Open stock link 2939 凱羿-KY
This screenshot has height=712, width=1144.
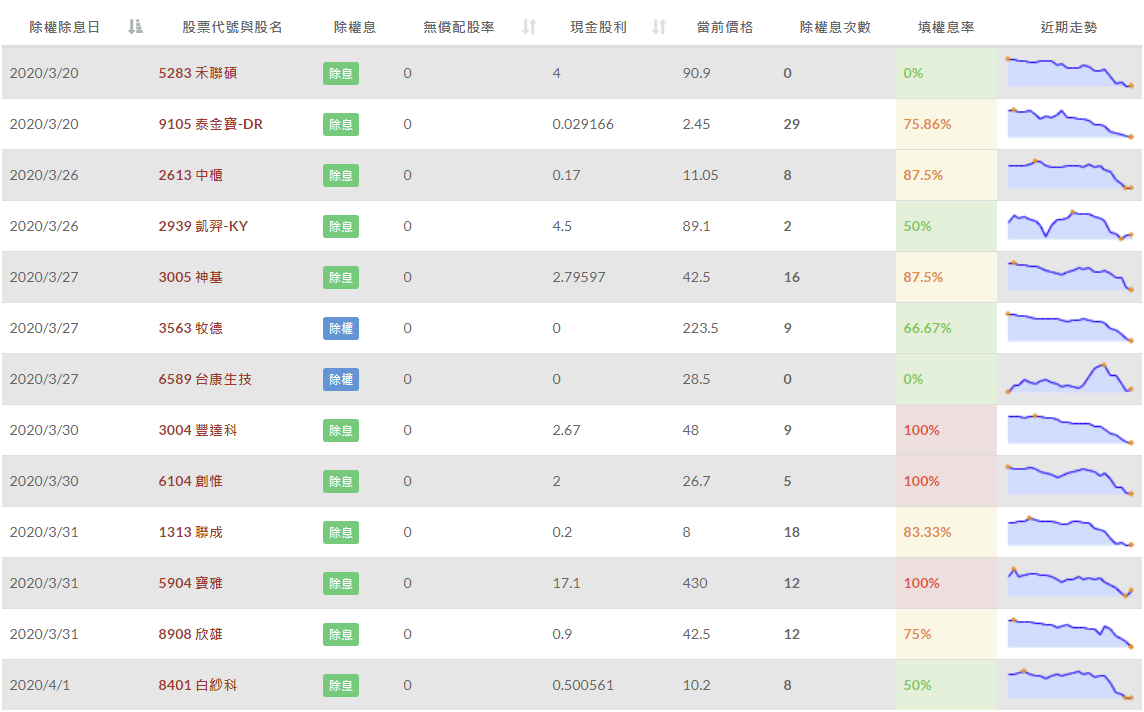204,226
